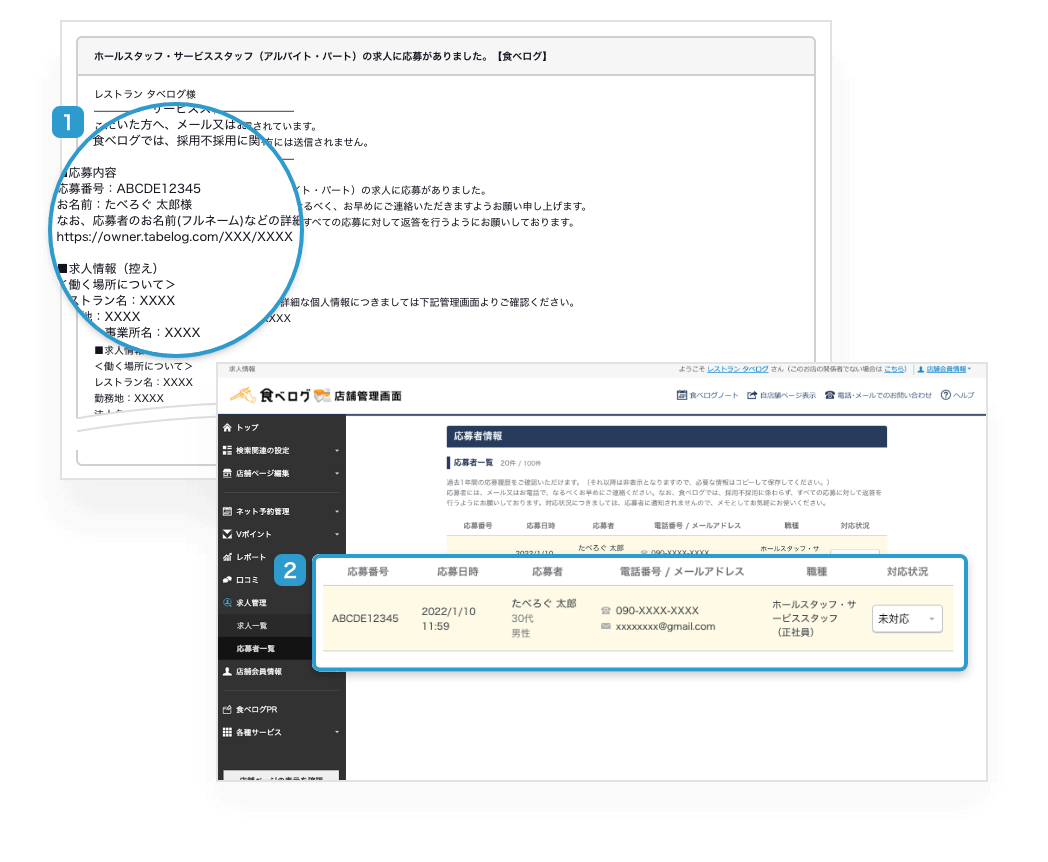
Task: Expand Vポイント with its arrow
Action: 337,534
